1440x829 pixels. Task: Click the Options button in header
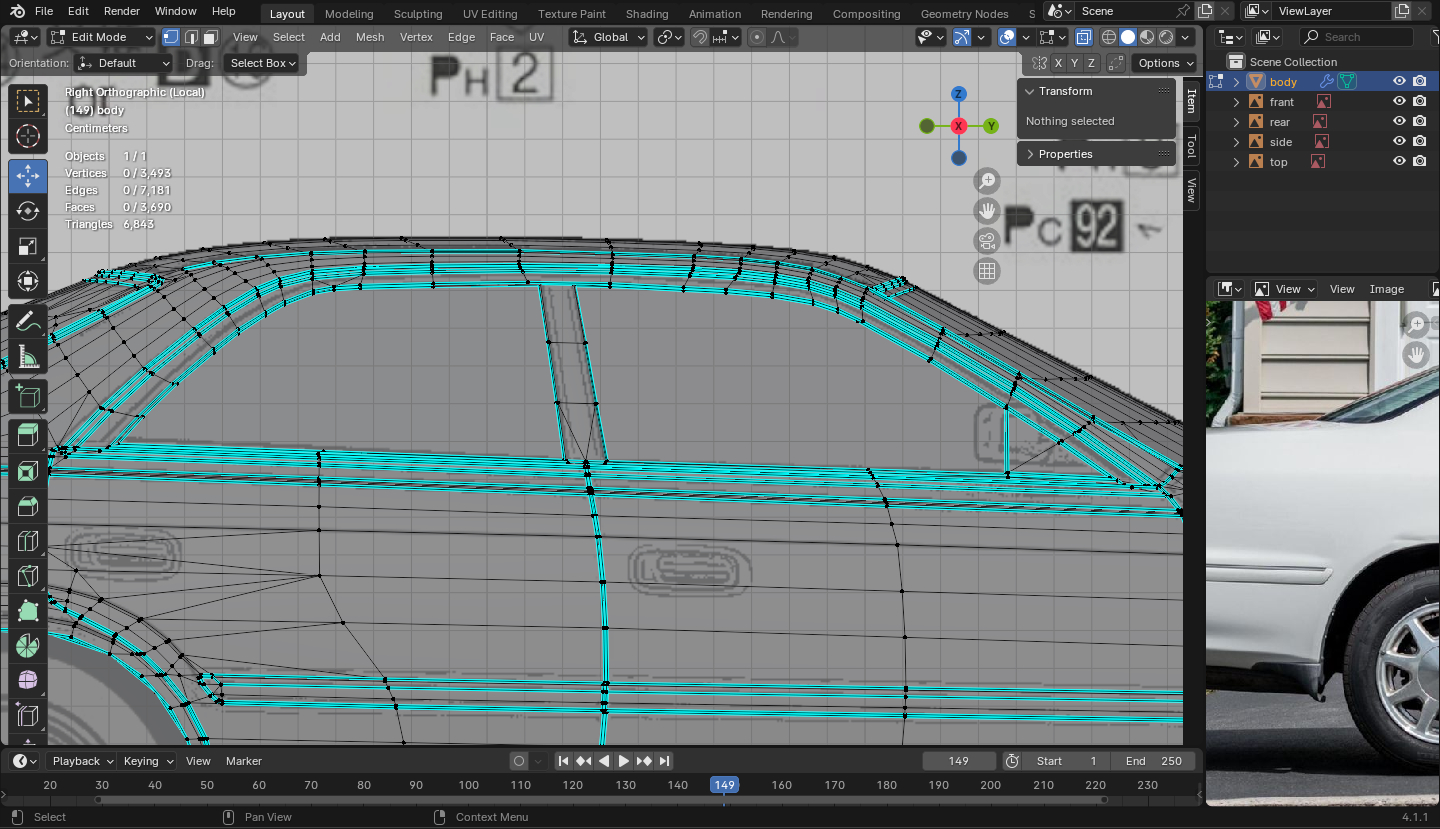pos(1164,63)
